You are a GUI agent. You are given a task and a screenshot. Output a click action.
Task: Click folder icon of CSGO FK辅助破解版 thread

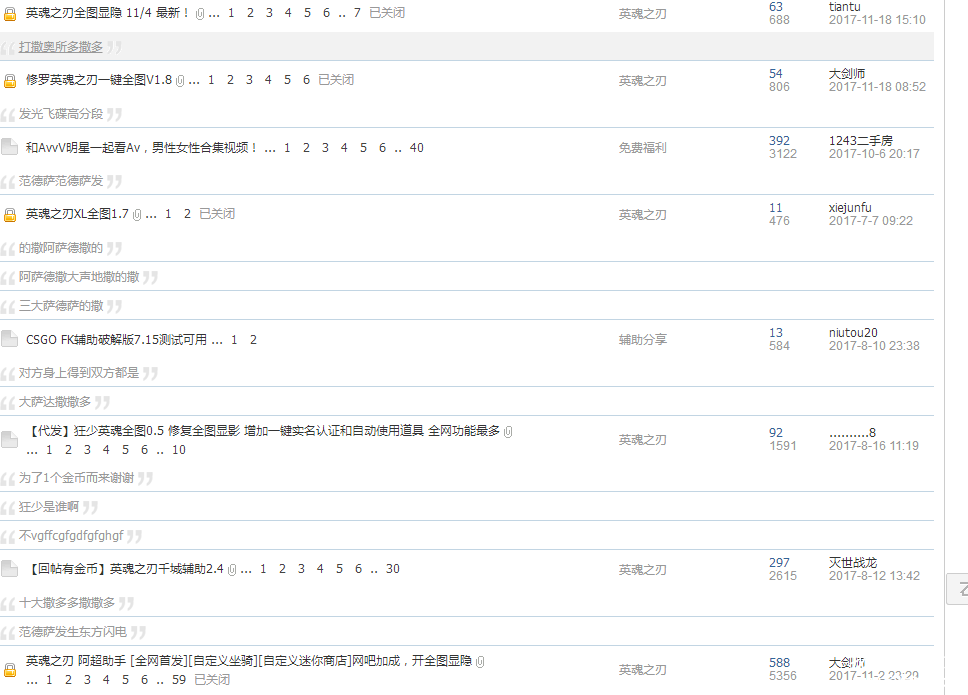9,338
